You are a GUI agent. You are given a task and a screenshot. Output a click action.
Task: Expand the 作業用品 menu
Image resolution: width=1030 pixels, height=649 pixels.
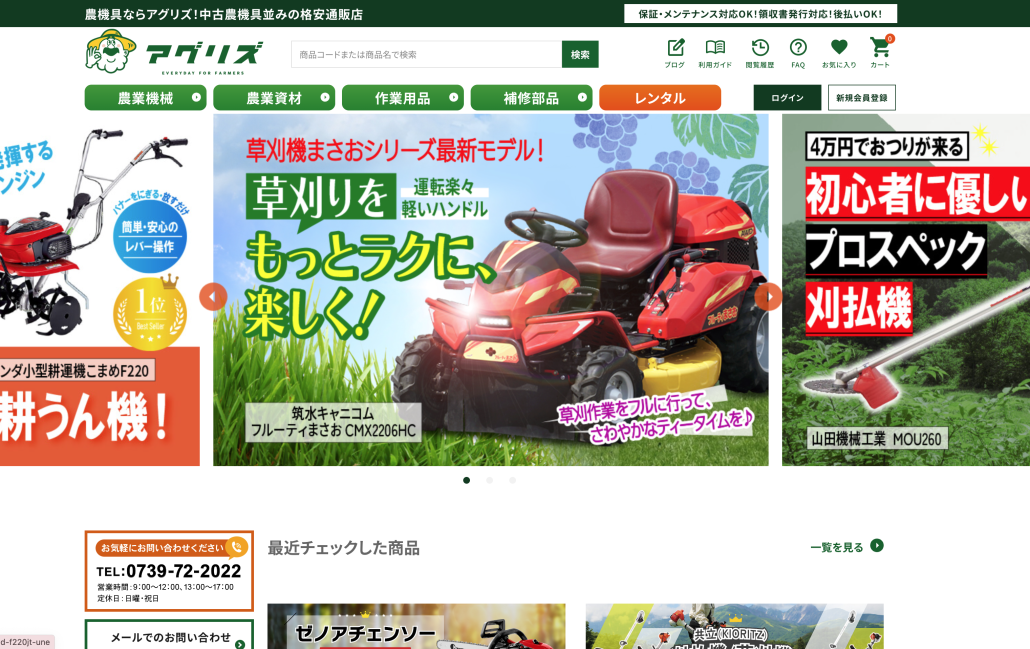click(403, 98)
